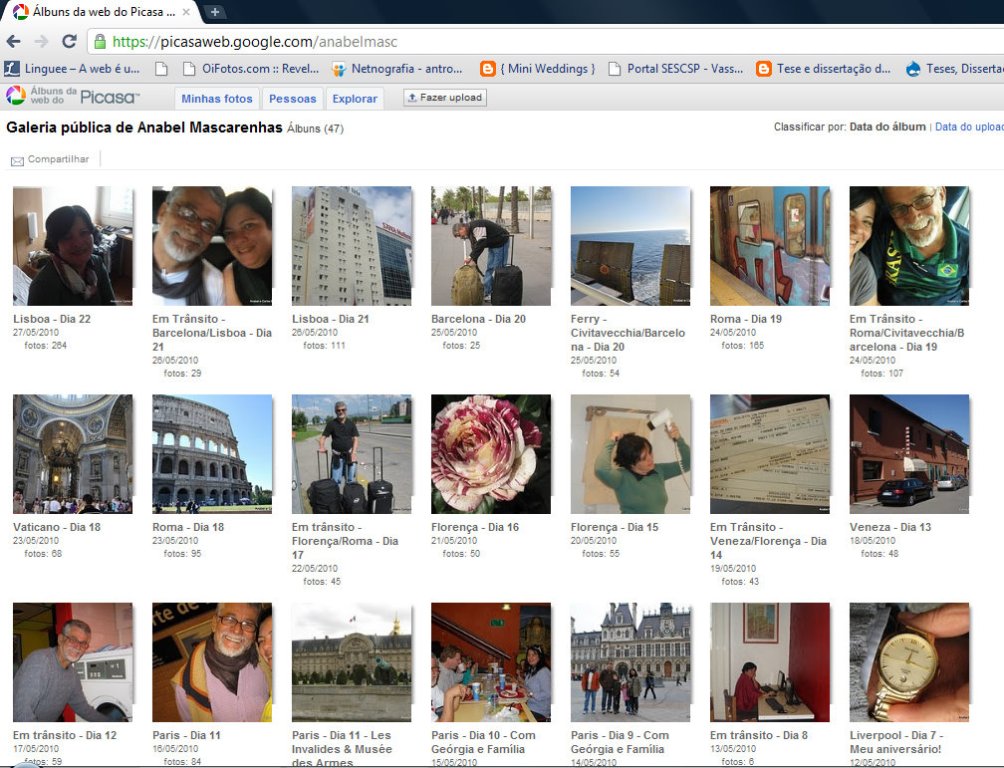Open the Netnografia bookmark
Viewport: 1004px width, 768px height.
click(x=397, y=69)
